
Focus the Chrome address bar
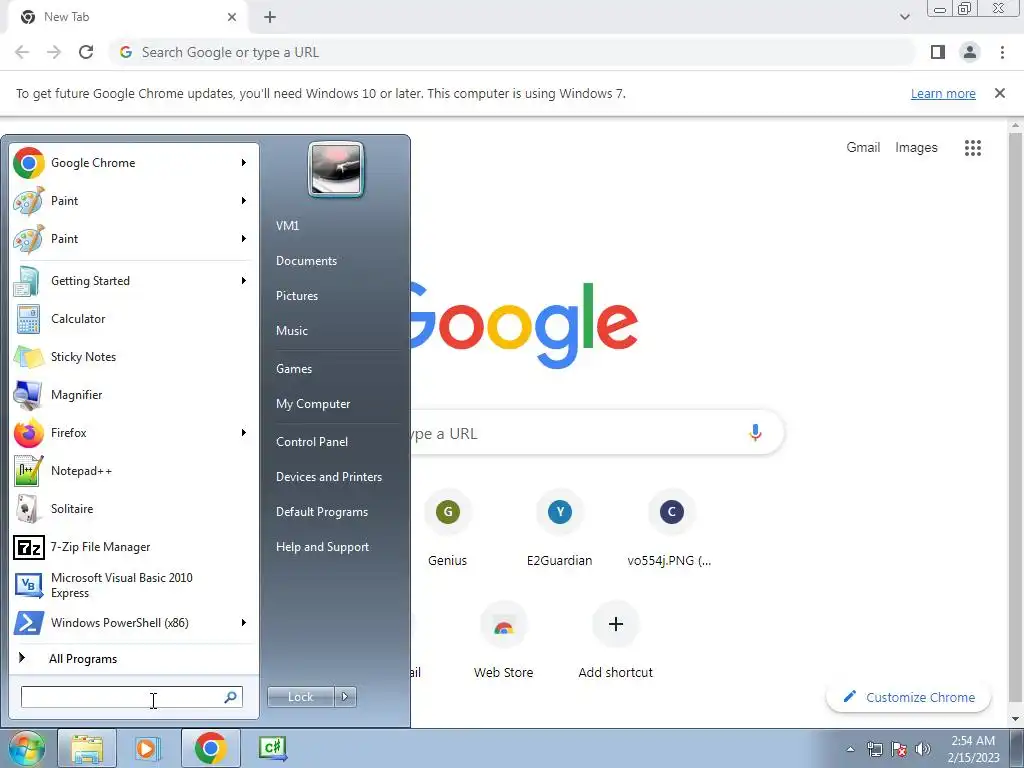pyautogui.click(x=513, y=52)
